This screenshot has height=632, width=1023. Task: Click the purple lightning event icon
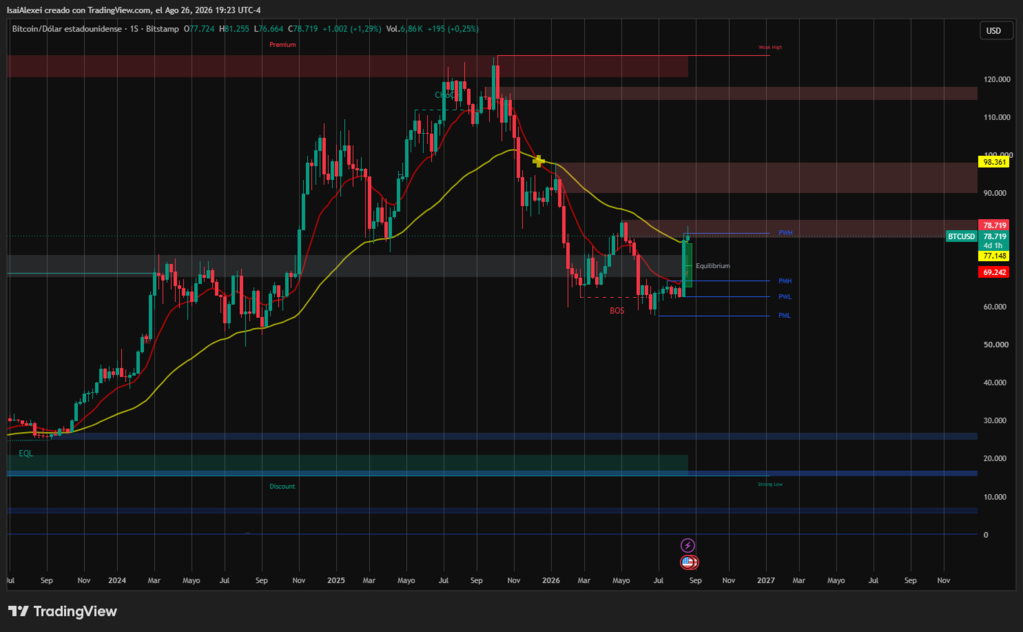(x=688, y=545)
